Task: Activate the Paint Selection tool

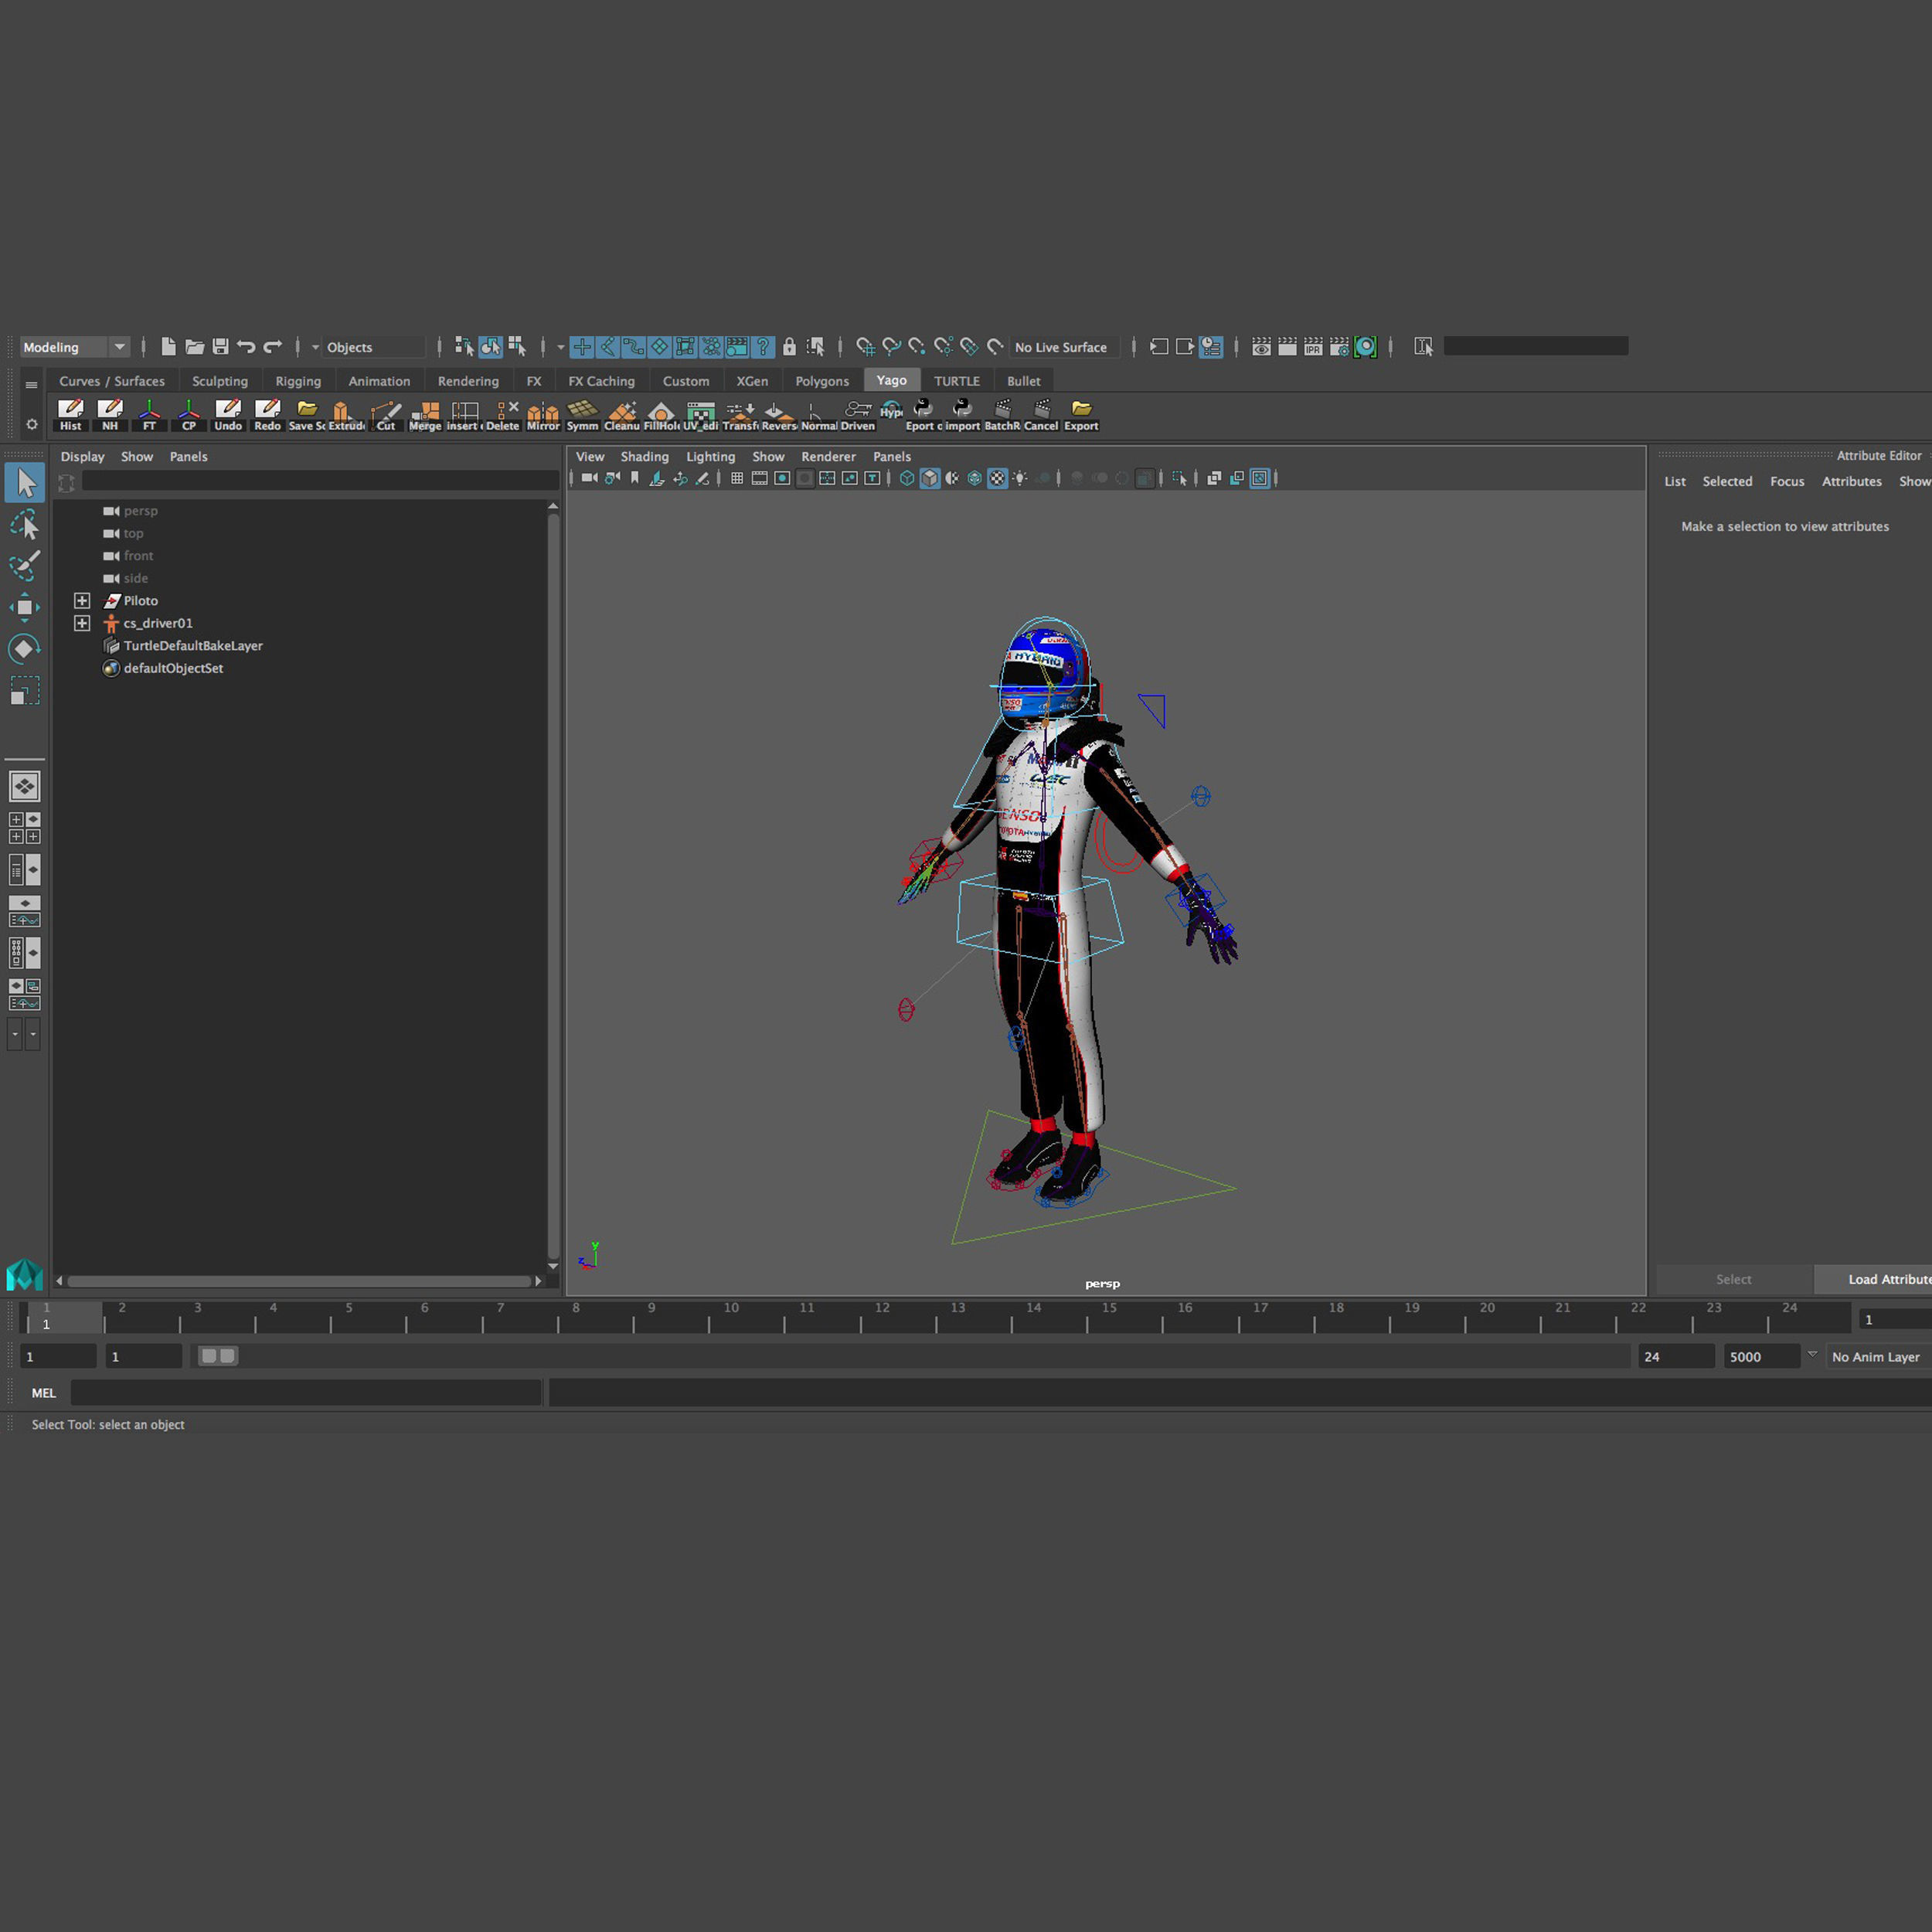Action: pyautogui.click(x=24, y=566)
